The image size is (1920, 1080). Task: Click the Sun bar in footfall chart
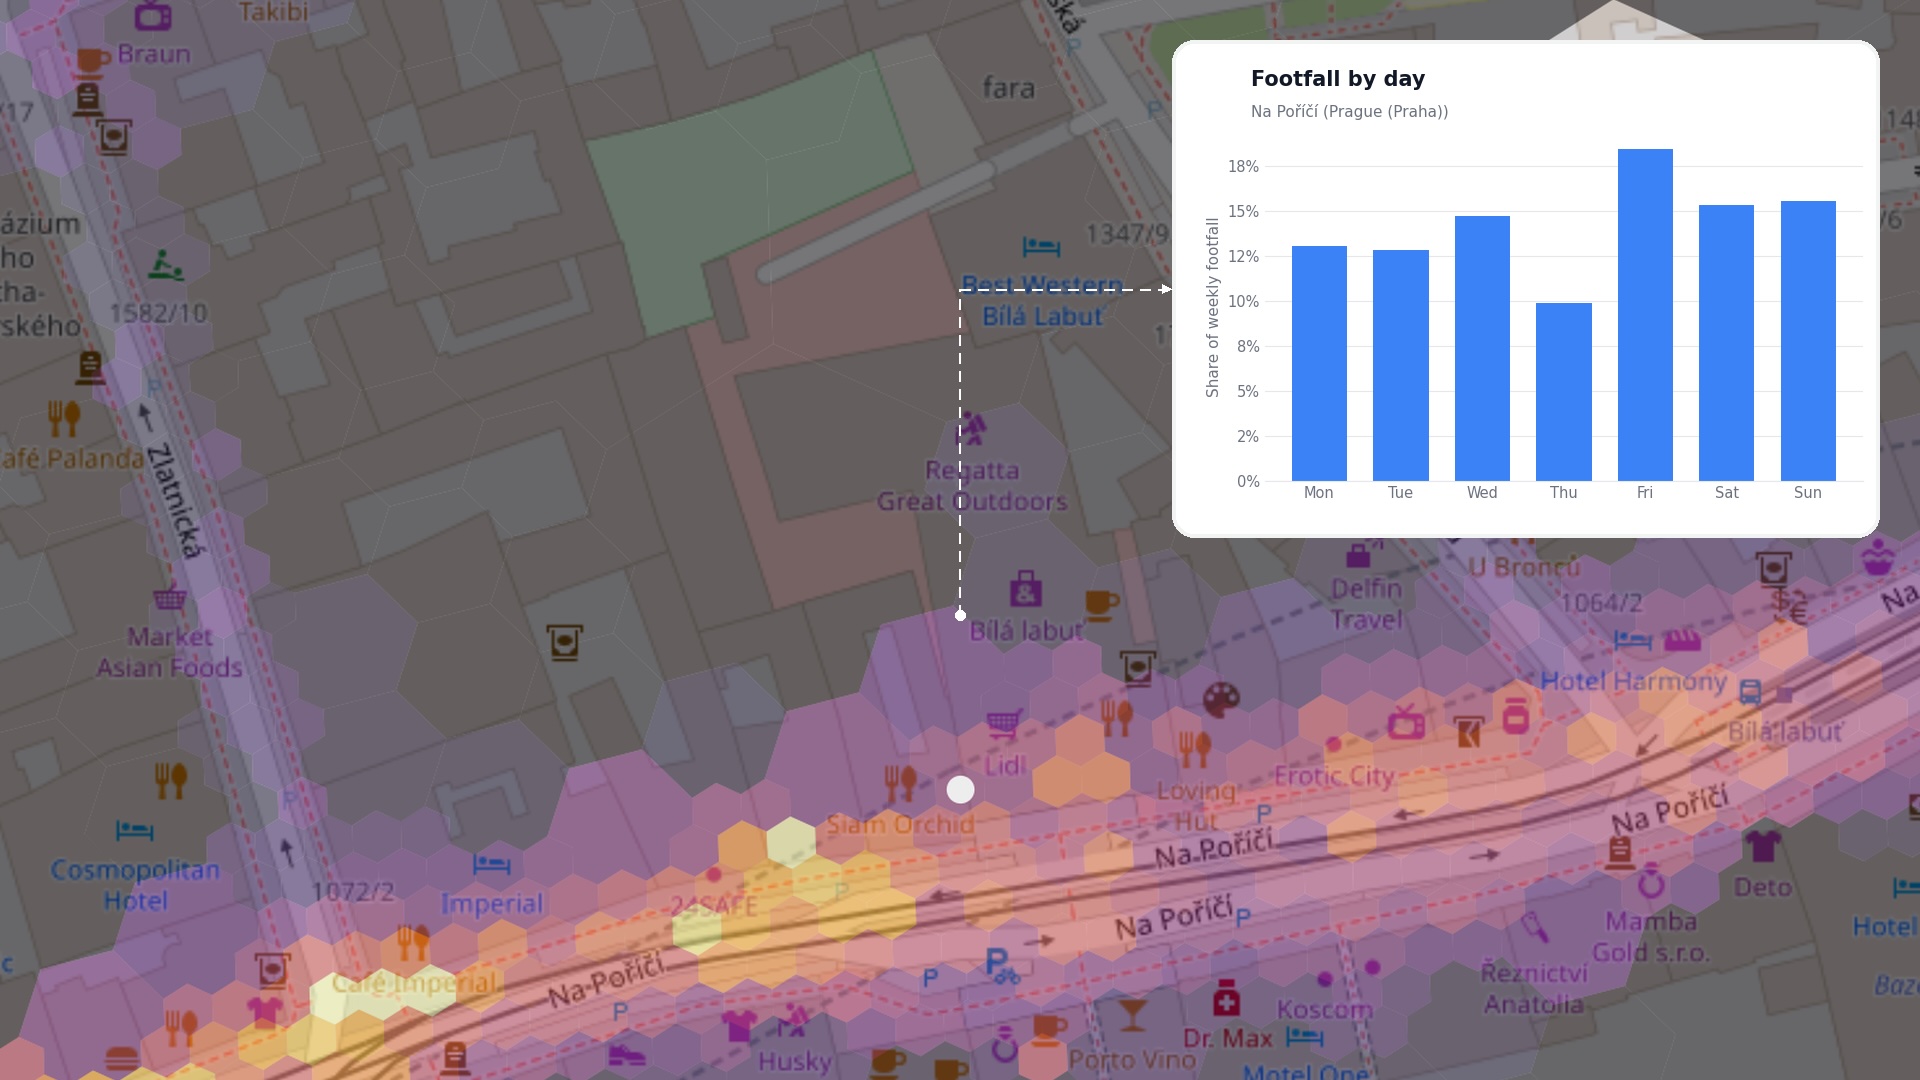pos(1808,341)
